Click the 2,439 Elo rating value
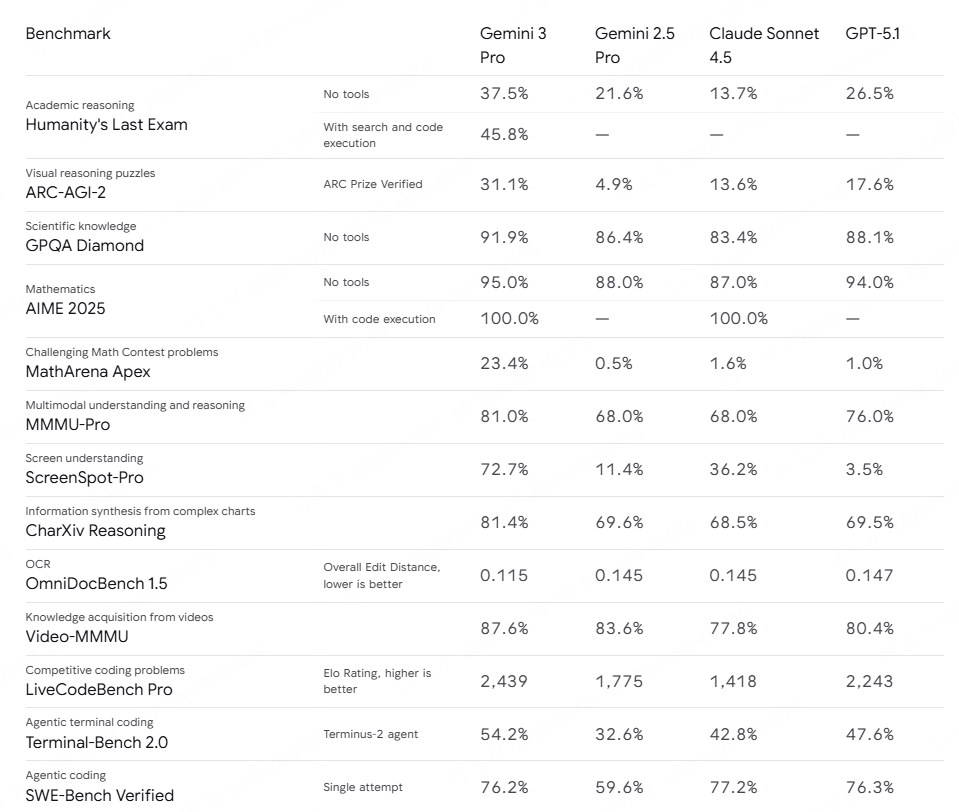Screen dimensions: 959x812 coord(503,681)
